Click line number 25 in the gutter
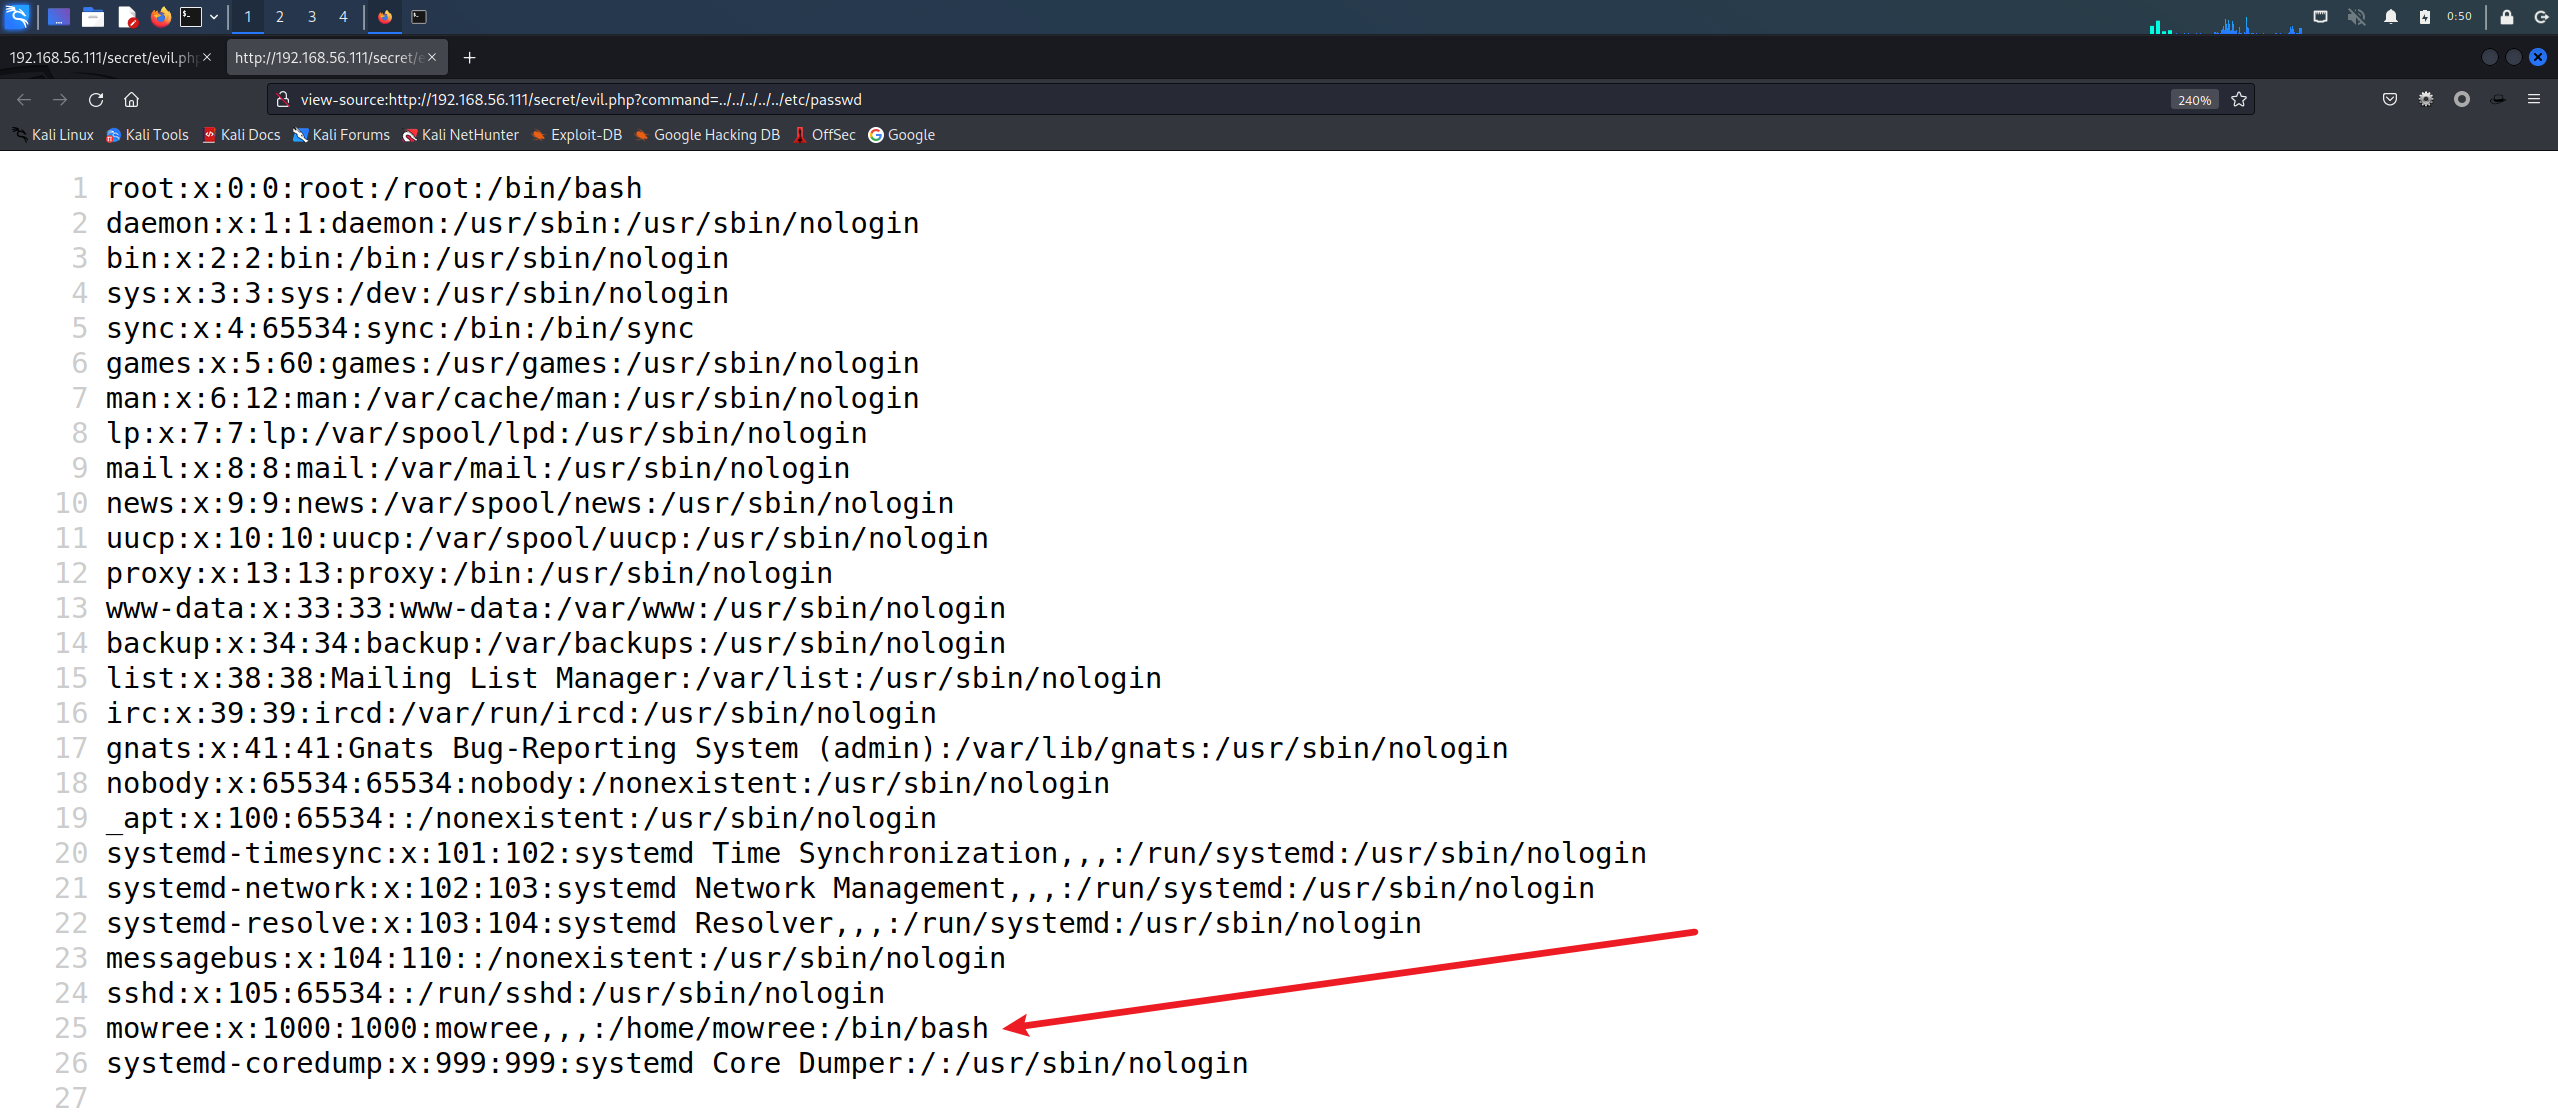This screenshot has height=1118, width=2558. click(x=71, y=1028)
